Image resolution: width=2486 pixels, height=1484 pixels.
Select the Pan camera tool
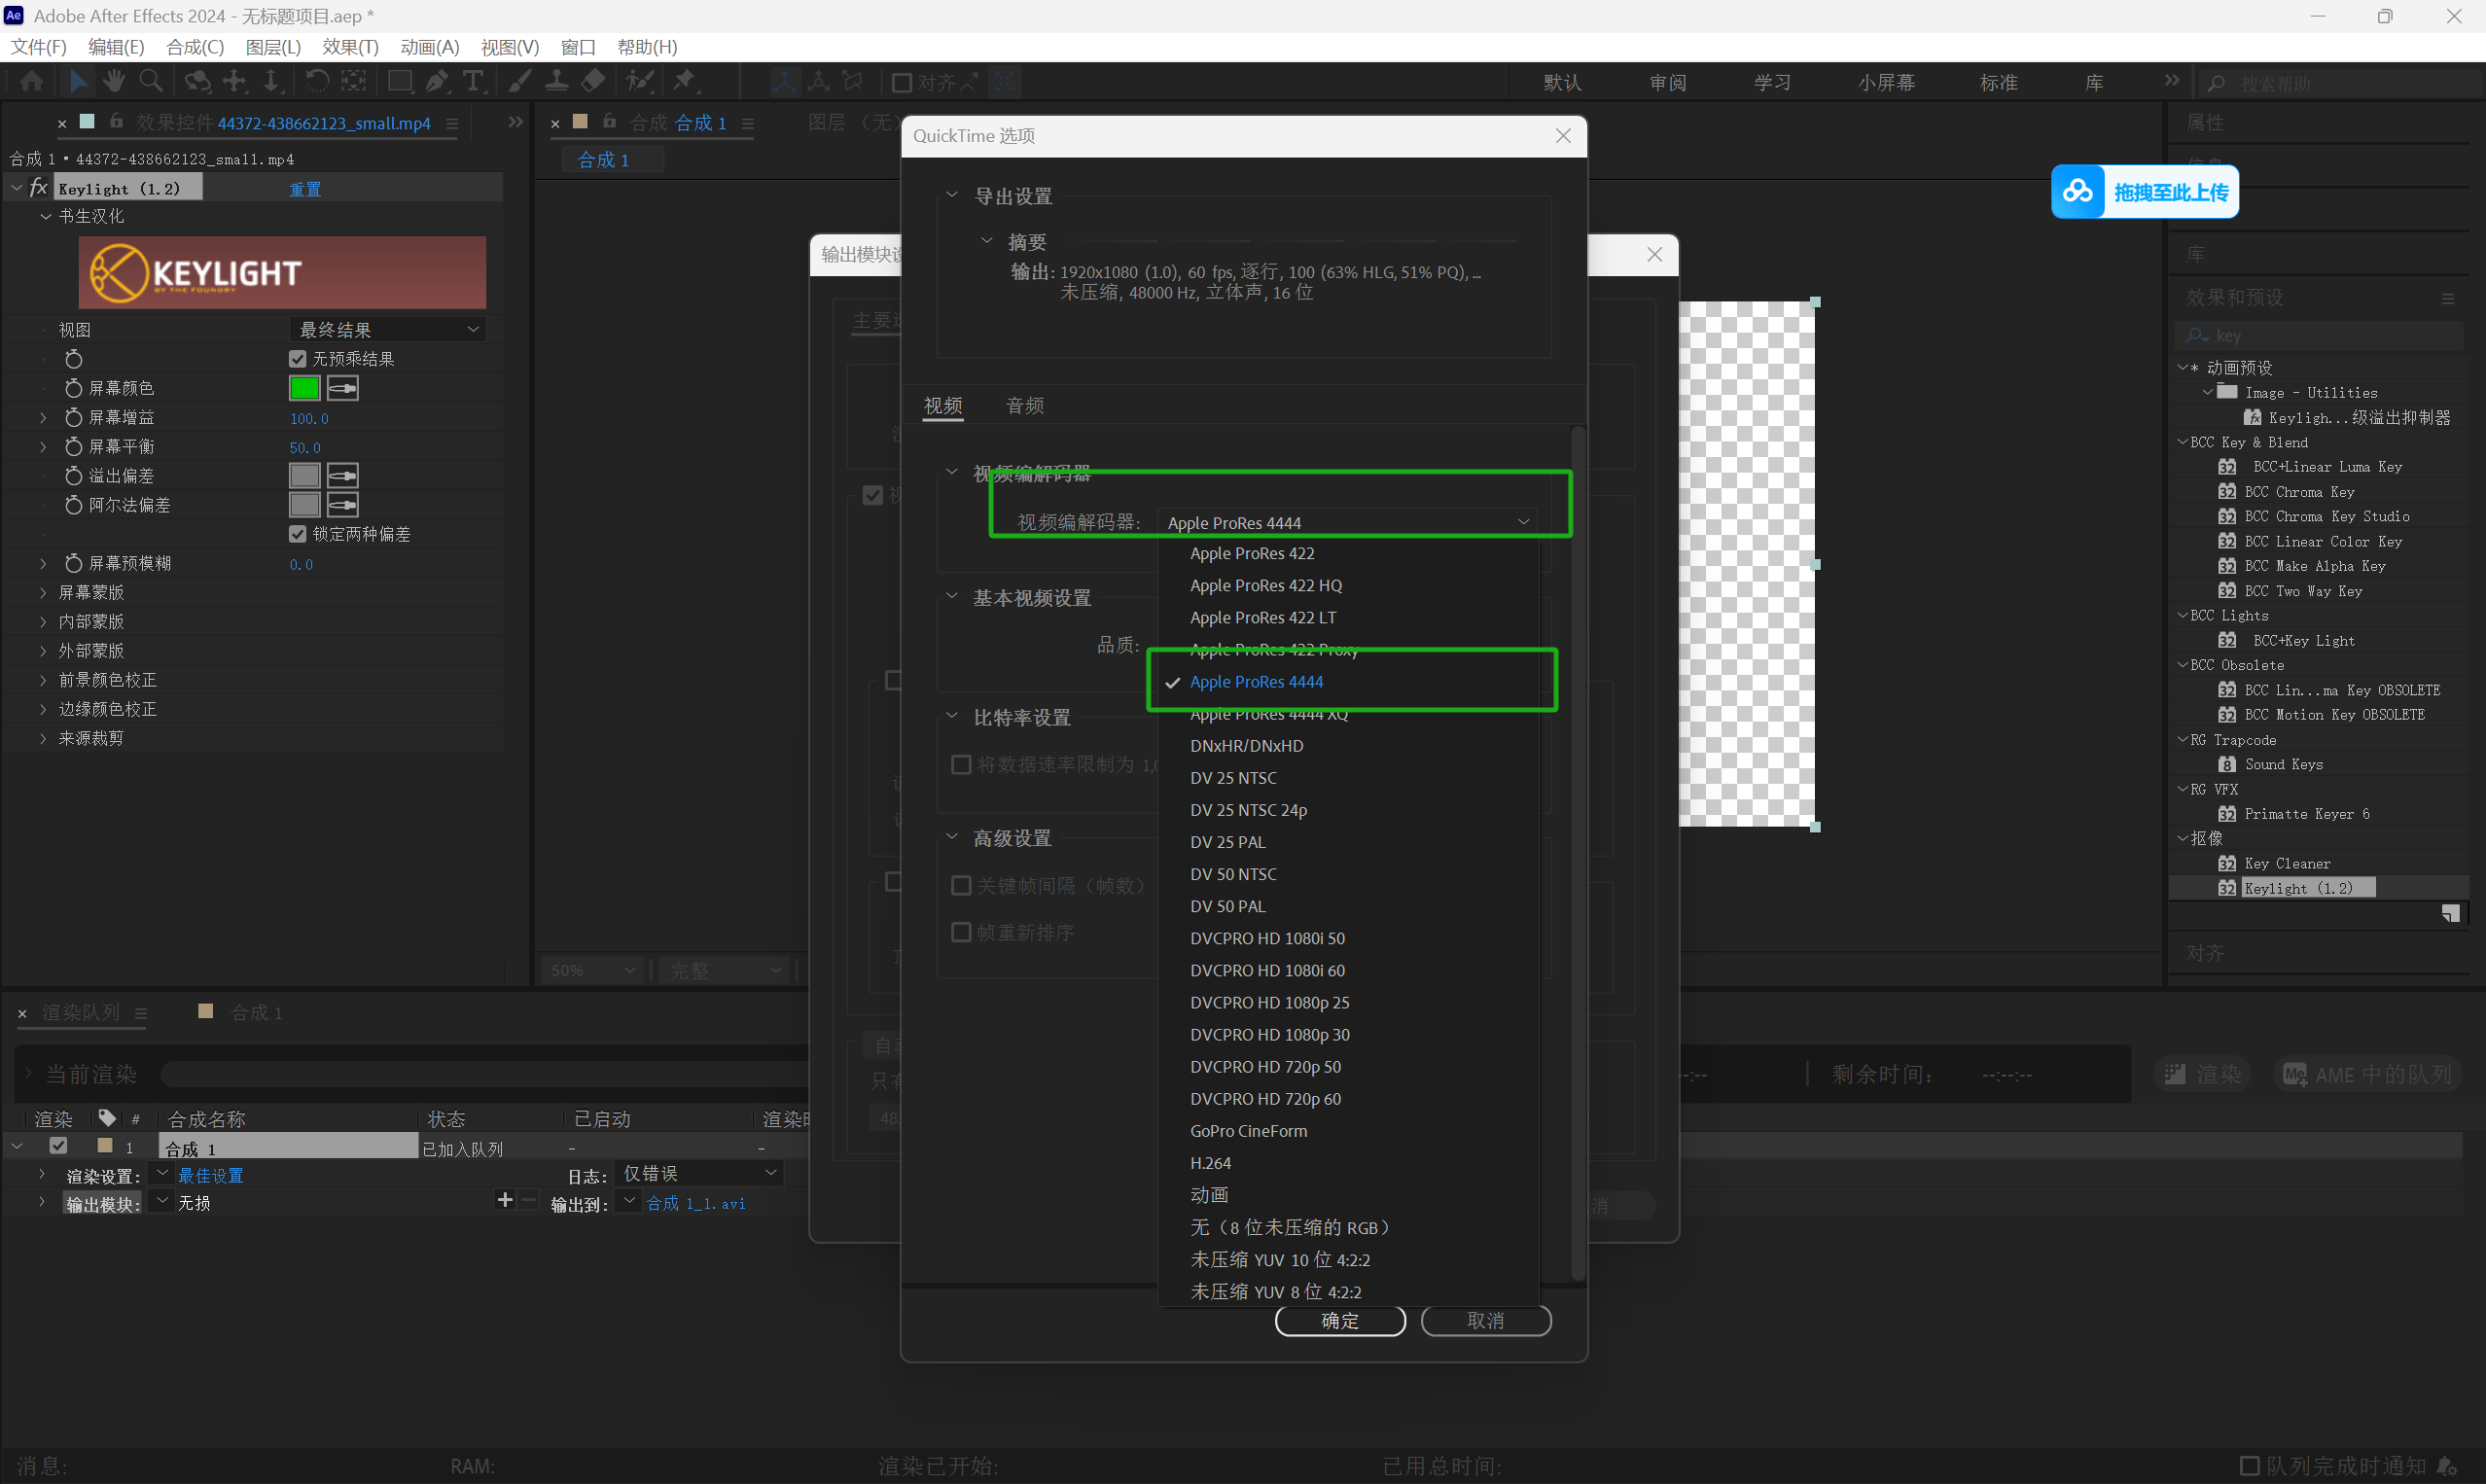click(235, 82)
